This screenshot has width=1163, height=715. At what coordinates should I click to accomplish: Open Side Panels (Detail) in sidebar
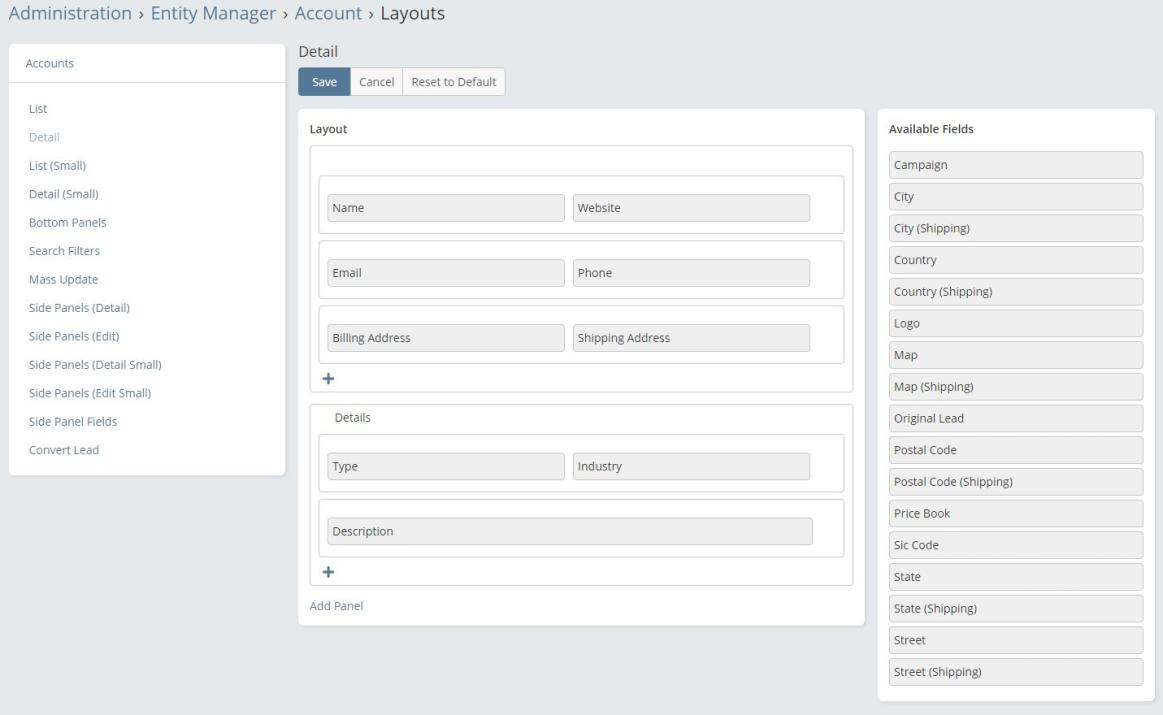pyautogui.click(x=79, y=308)
